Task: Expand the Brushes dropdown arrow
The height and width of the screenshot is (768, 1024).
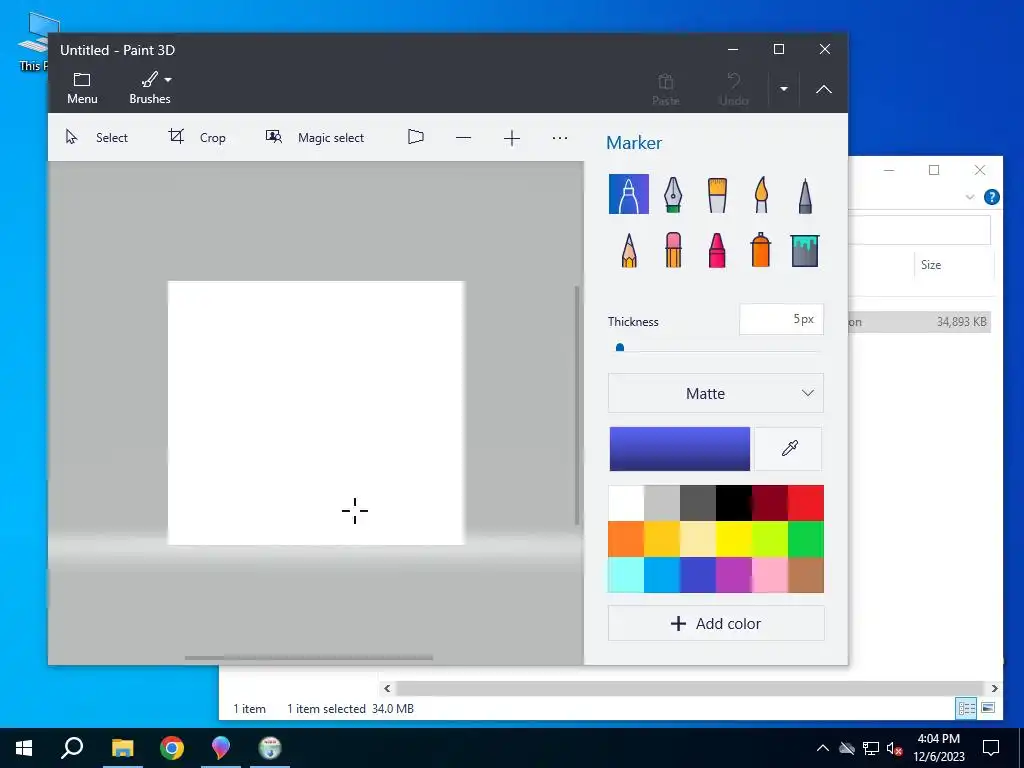Action: pyautogui.click(x=168, y=80)
